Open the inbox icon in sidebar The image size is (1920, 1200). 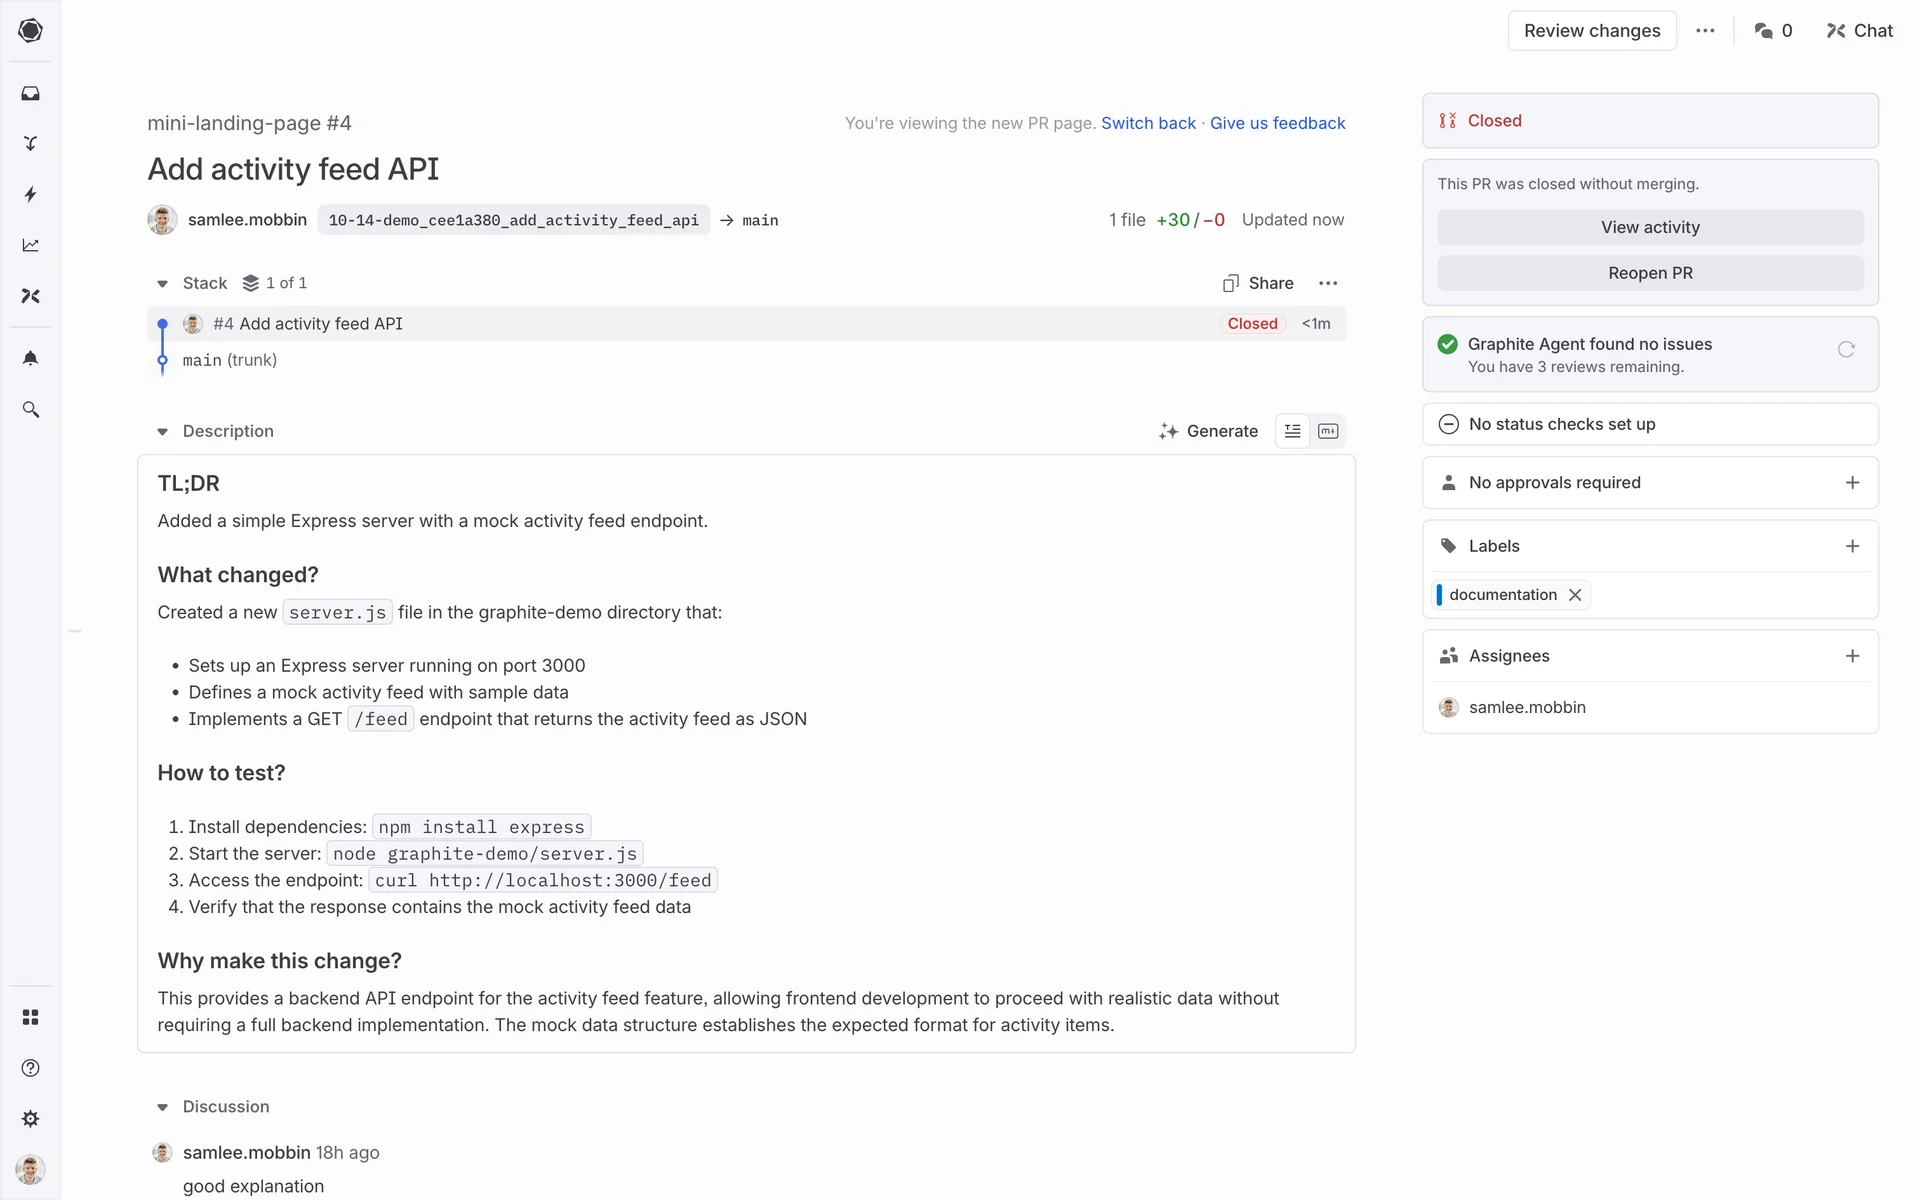30,93
